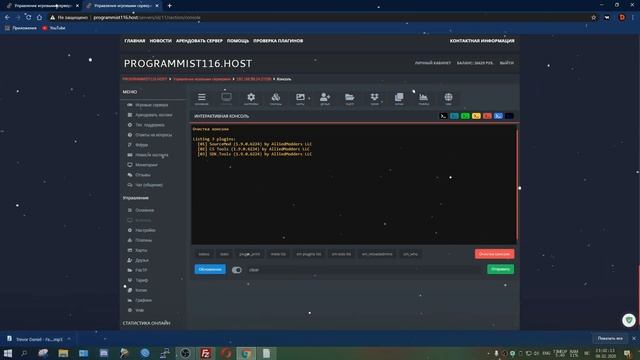The width and height of the screenshot is (640, 360).
Task: Open Tech support in the sidebar menu
Action: pos(150,125)
